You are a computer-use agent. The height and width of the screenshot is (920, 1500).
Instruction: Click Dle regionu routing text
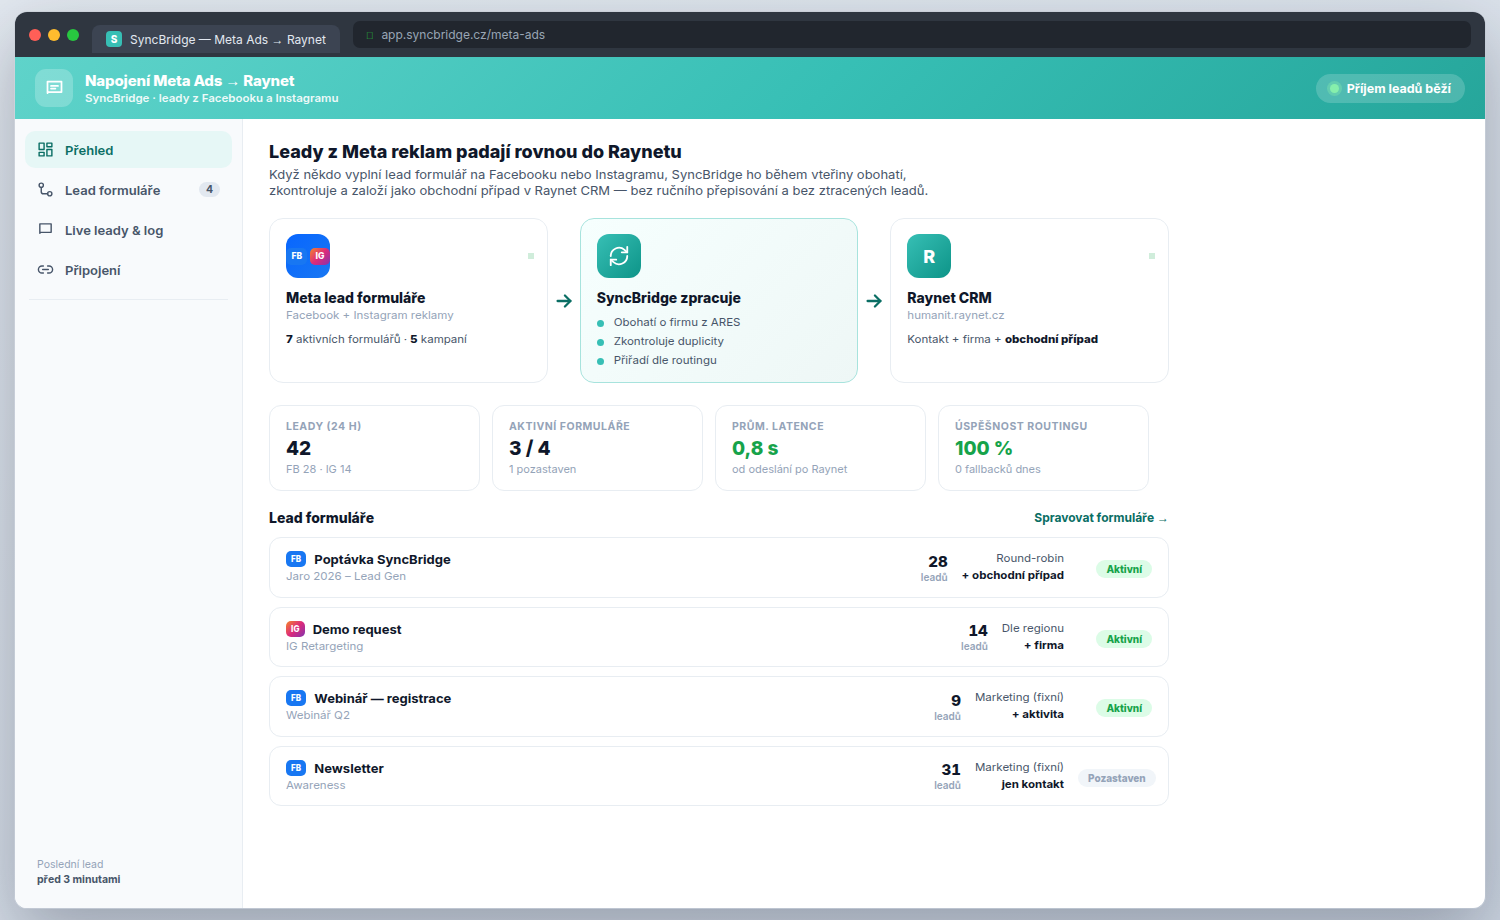1032,628
